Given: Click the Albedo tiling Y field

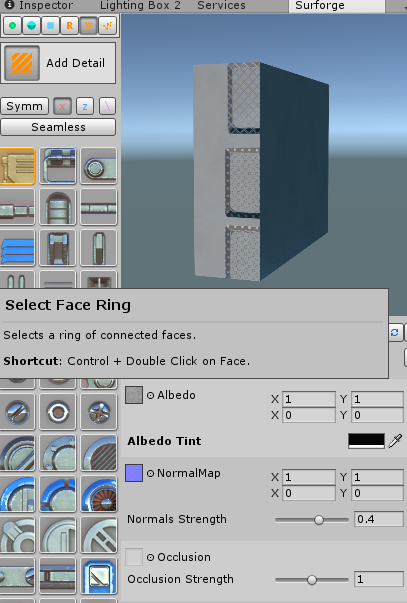Looking at the screenshot, I should click(x=377, y=399).
